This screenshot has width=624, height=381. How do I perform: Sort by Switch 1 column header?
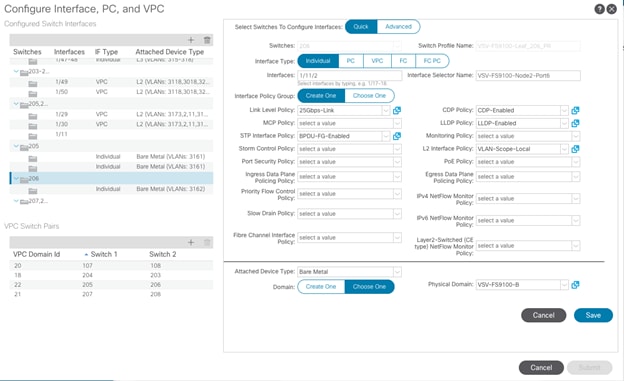103,254
